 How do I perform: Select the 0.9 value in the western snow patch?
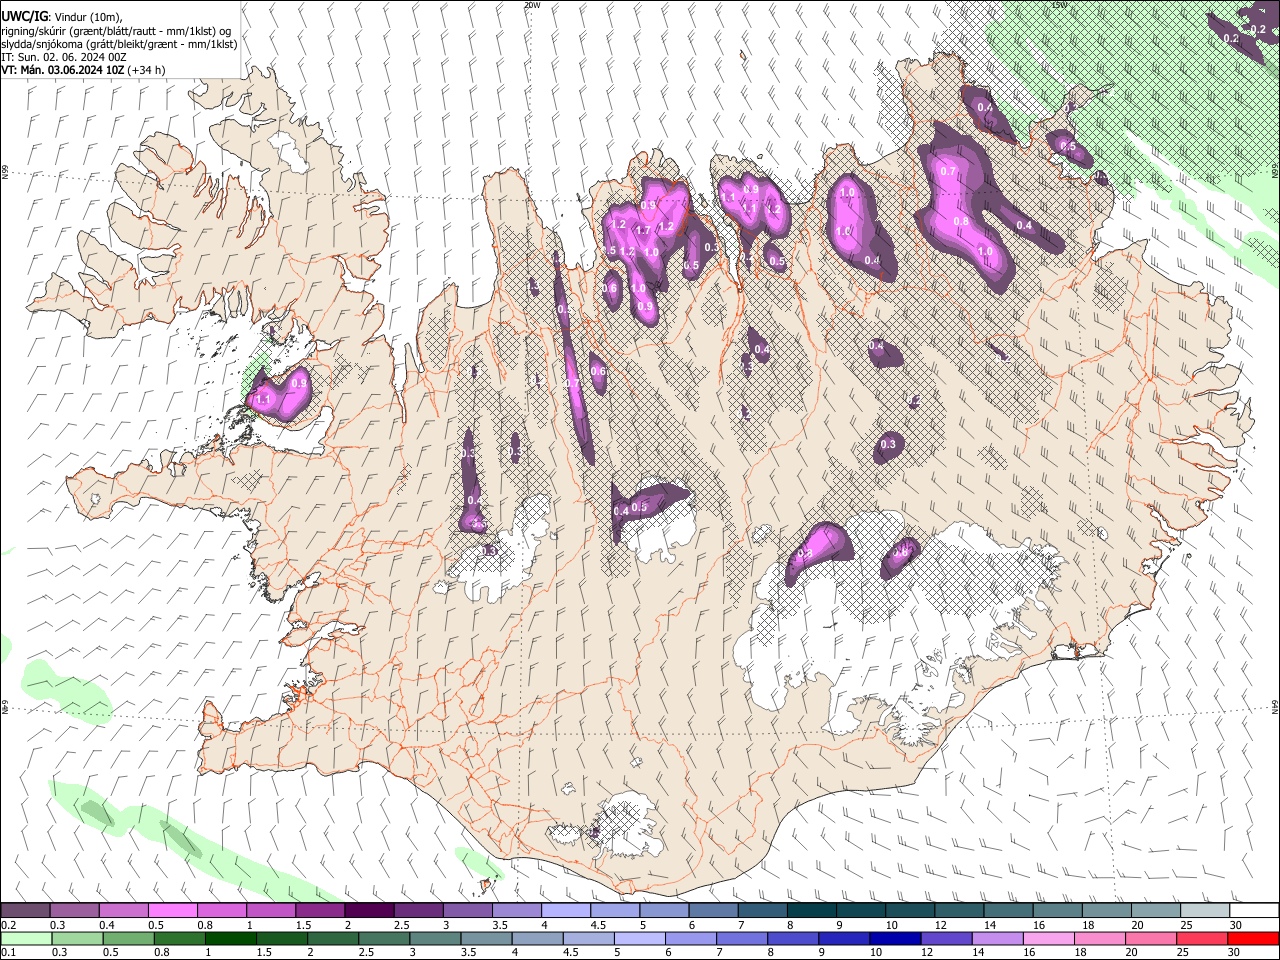point(298,384)
